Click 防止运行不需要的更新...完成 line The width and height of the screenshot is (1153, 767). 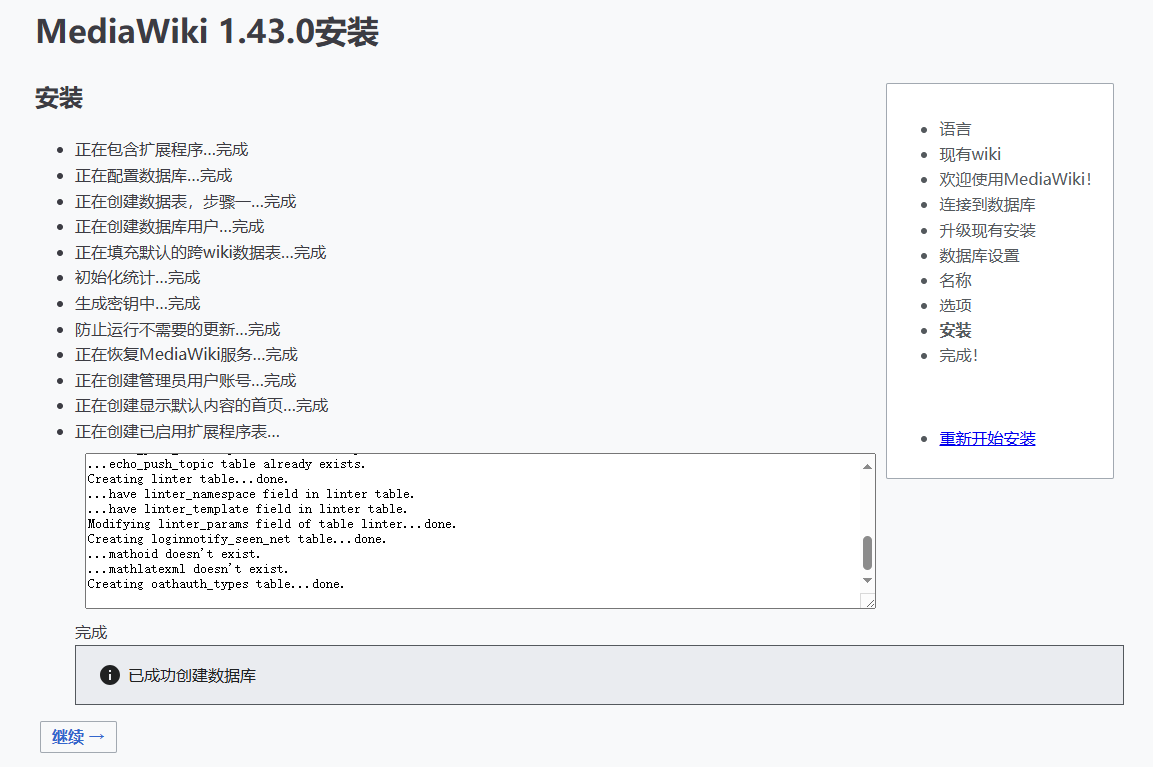point(177,329)
